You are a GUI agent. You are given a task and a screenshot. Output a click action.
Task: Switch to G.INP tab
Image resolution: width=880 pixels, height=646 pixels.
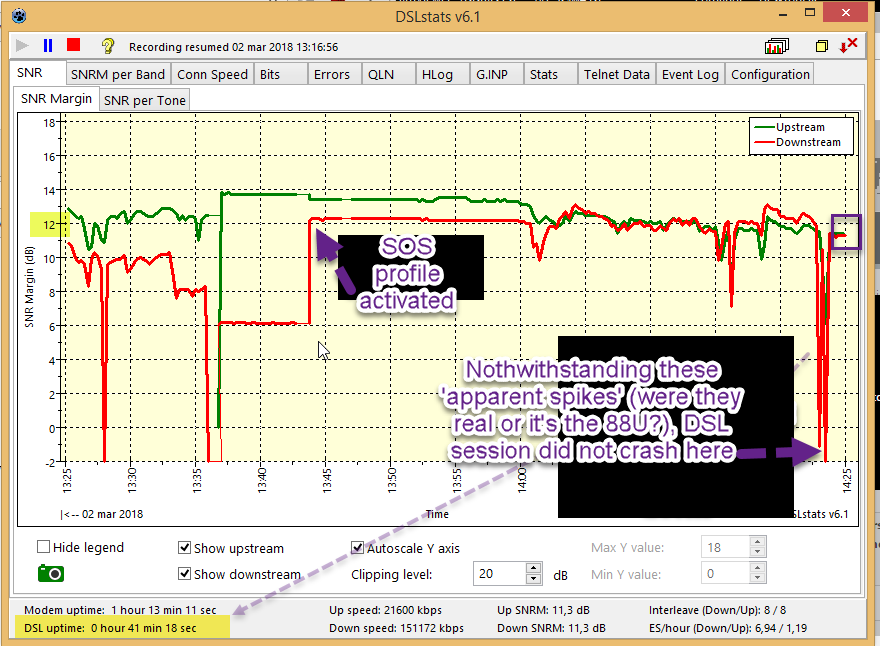click(496, 75)
